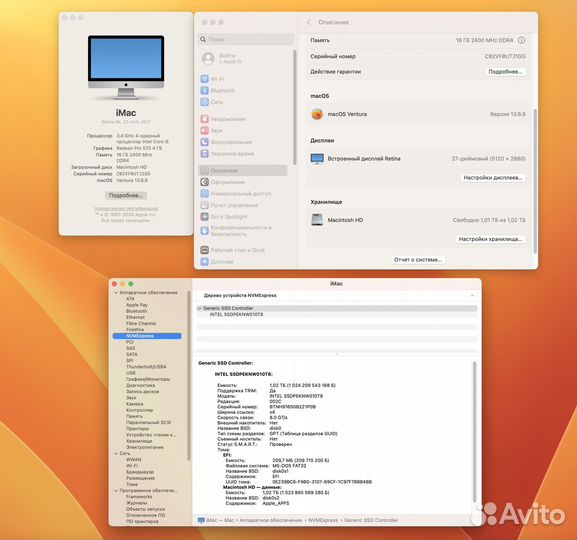Open Фокусирование (Focus) in settings sidebar

point(226,142)
